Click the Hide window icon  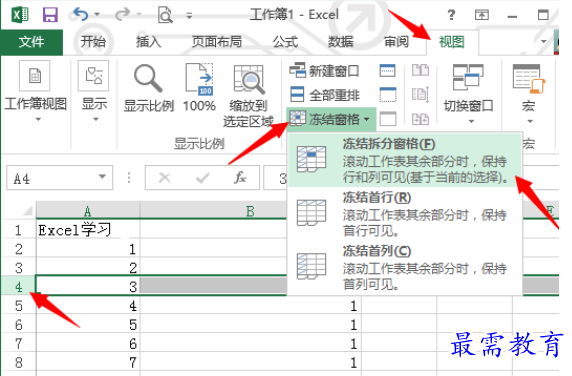point(387,94)
